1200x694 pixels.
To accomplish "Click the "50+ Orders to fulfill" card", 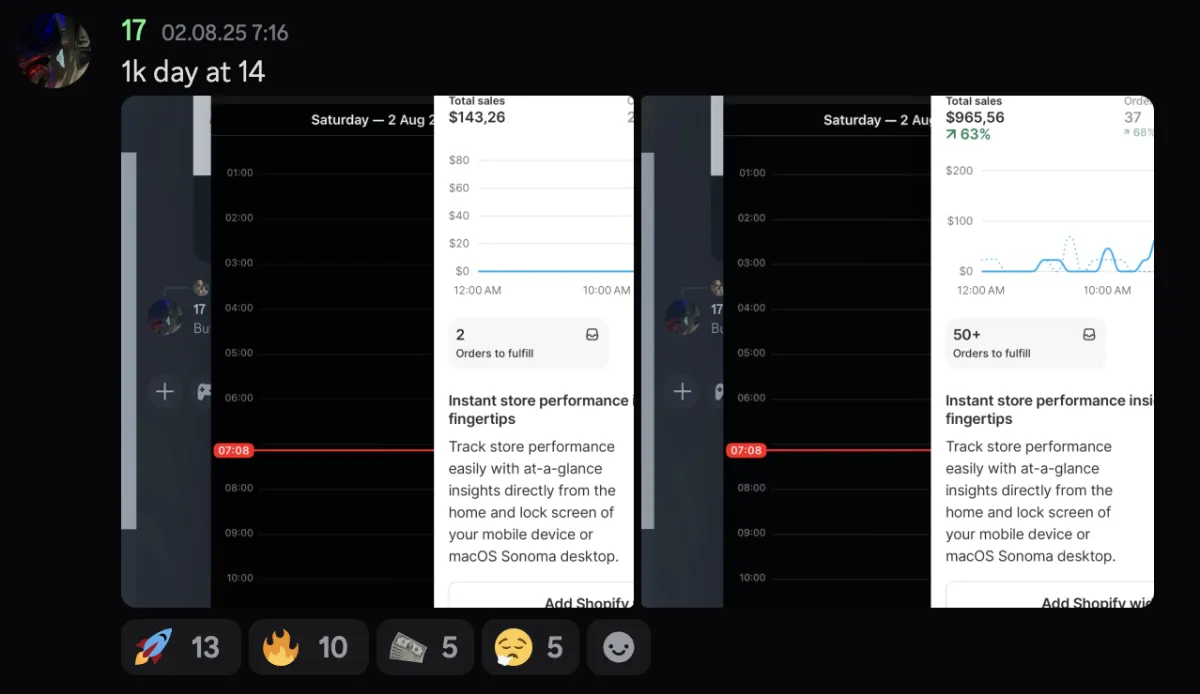I will point(1025,343).
